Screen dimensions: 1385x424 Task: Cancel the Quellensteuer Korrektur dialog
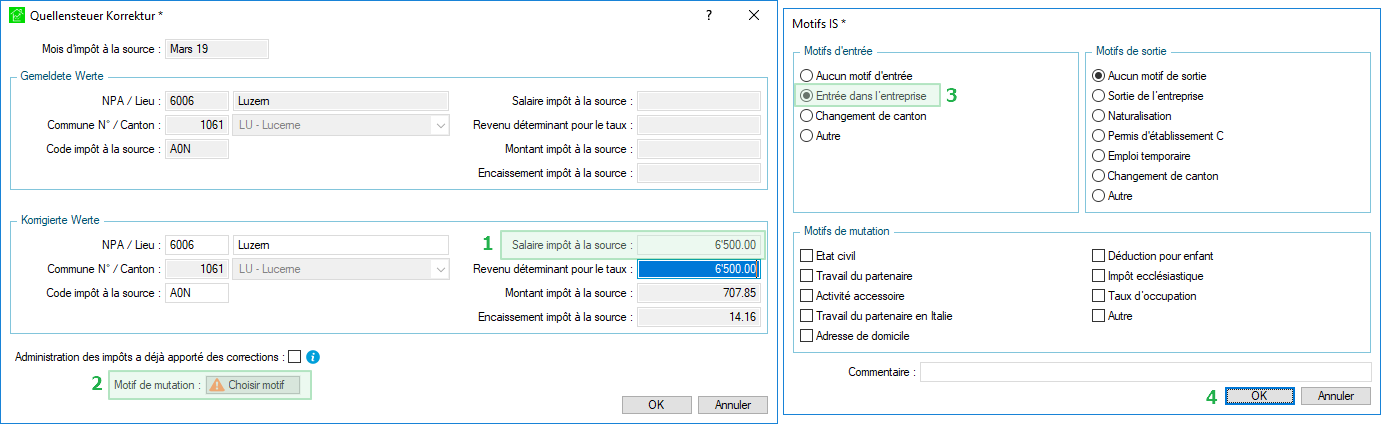click(x=732, y=405)
